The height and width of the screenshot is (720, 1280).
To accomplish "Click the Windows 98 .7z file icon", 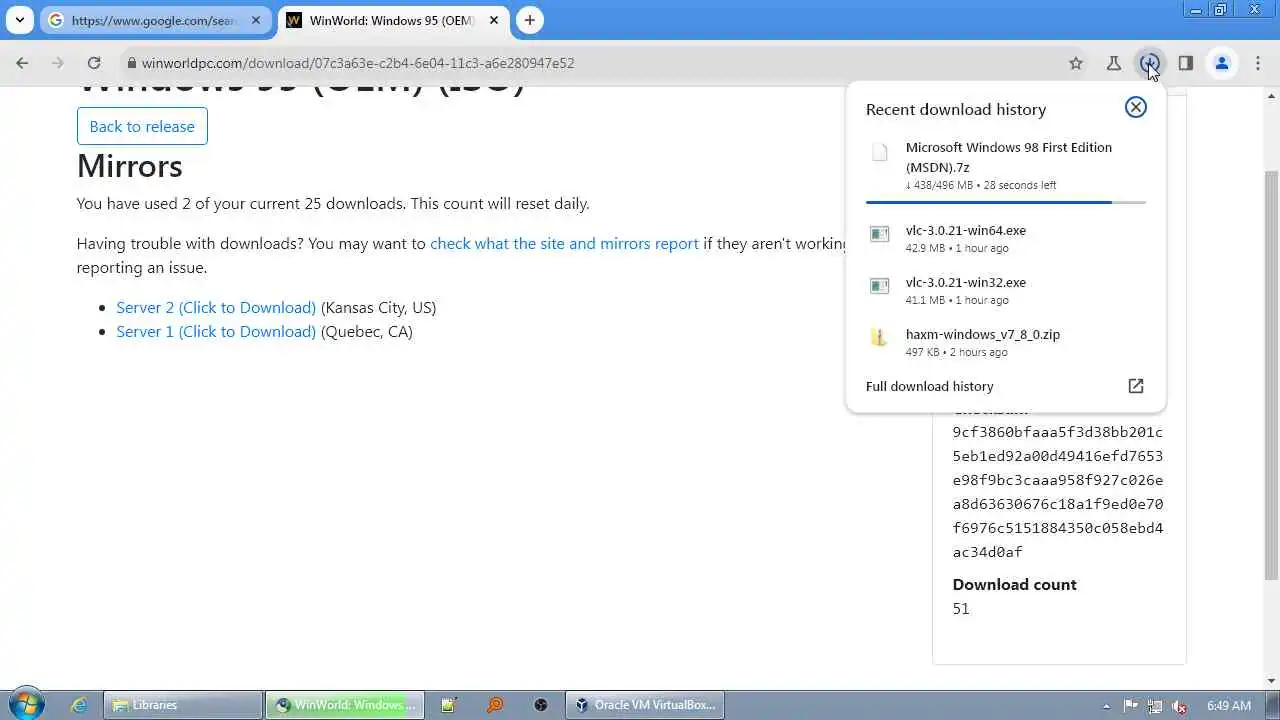I will tap(879, 152).
